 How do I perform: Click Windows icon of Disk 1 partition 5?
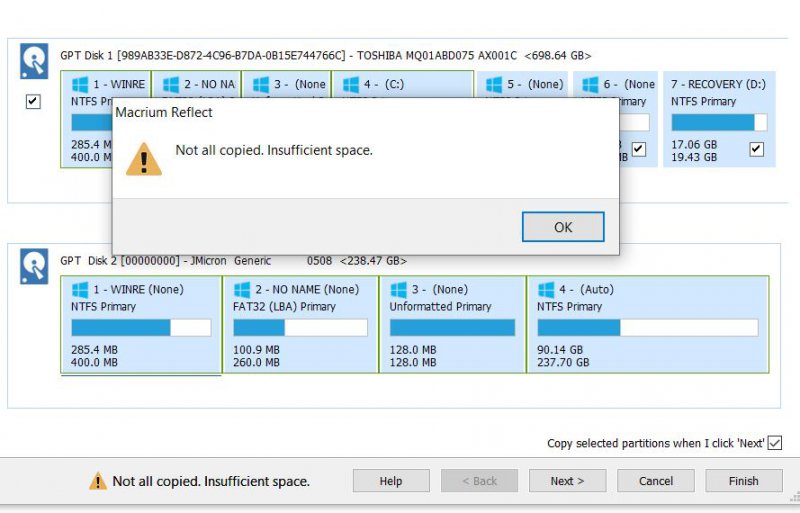click(x=493, y=85)
